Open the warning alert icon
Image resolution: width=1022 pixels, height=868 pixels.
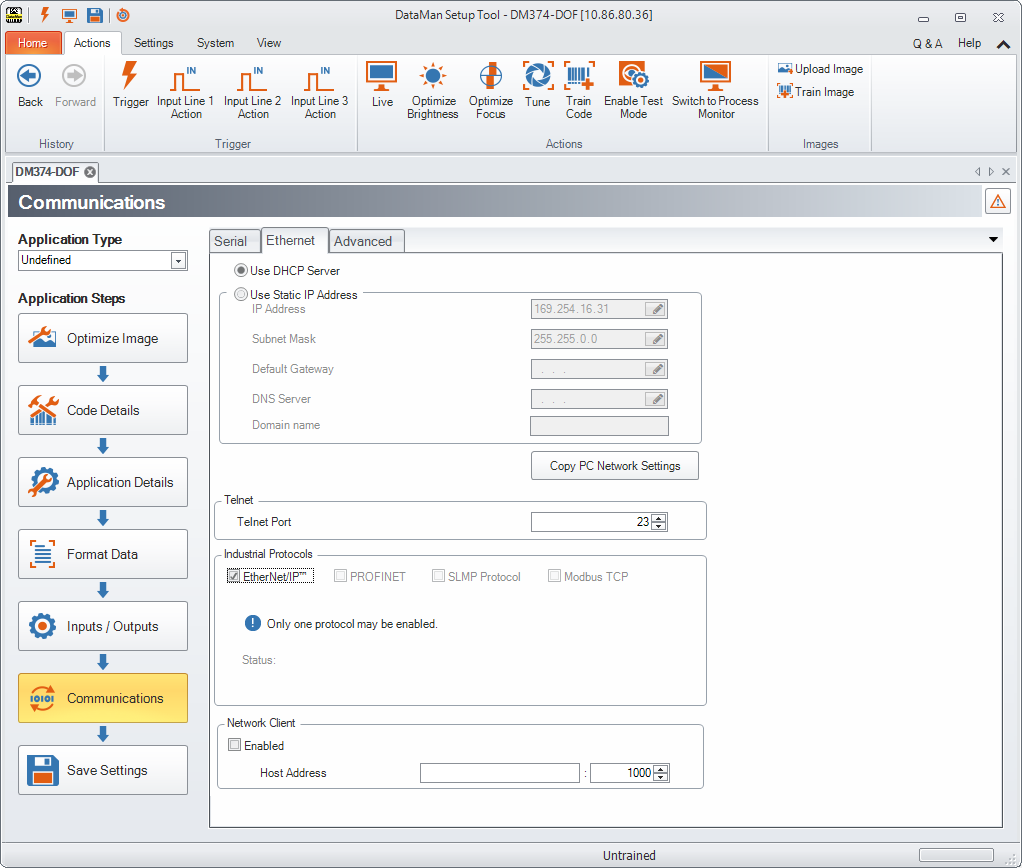(x=997, y=201)
